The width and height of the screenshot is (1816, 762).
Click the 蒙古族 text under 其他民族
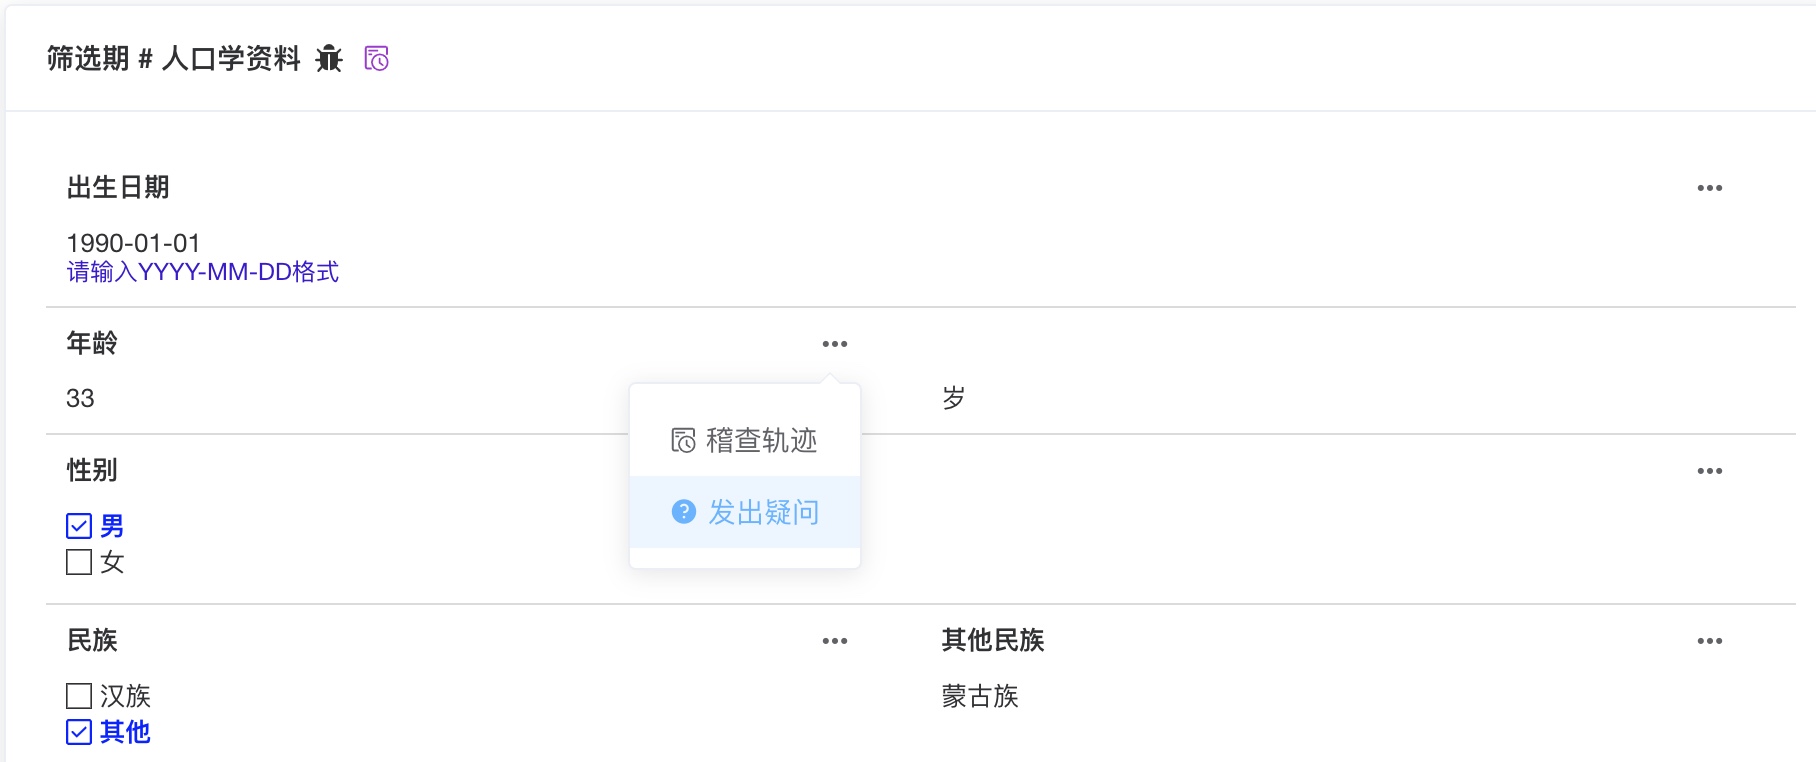pyautogui.click(x=980, y=697)
